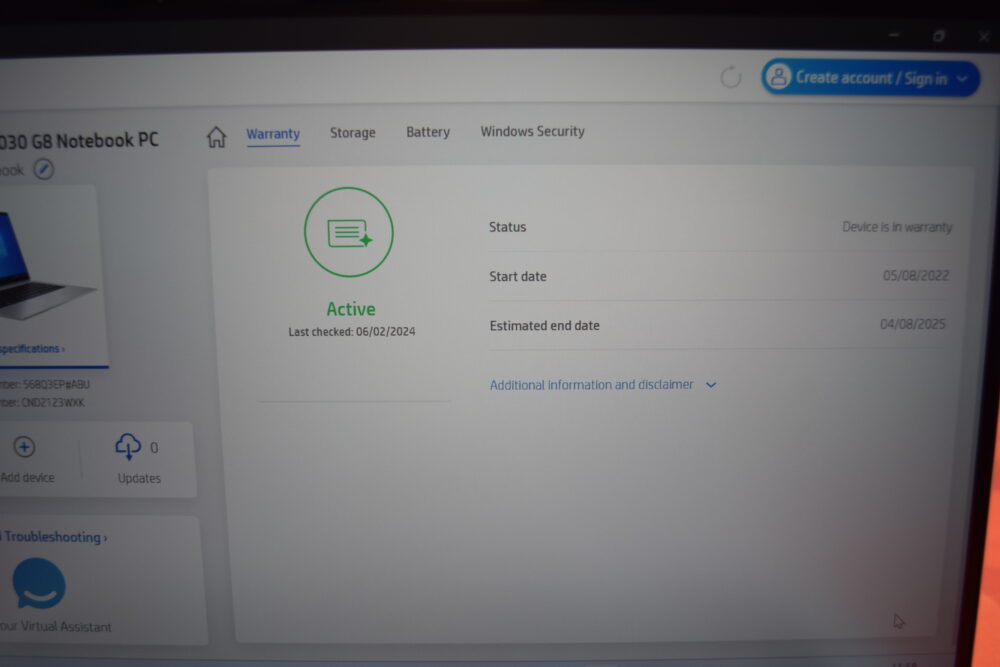Viewport: 1000px width, 667px height.
Task: Expand the sign-in dropdown chevron
Action: (963, 79)
